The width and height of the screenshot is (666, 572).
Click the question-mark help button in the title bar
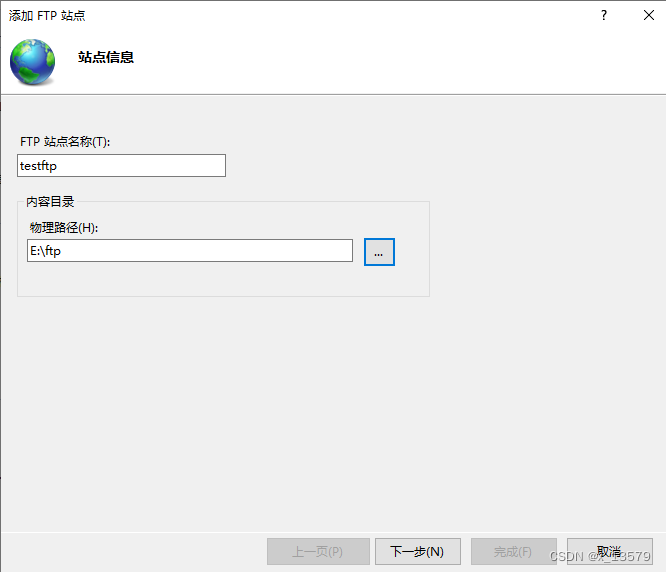coord(604,15)
